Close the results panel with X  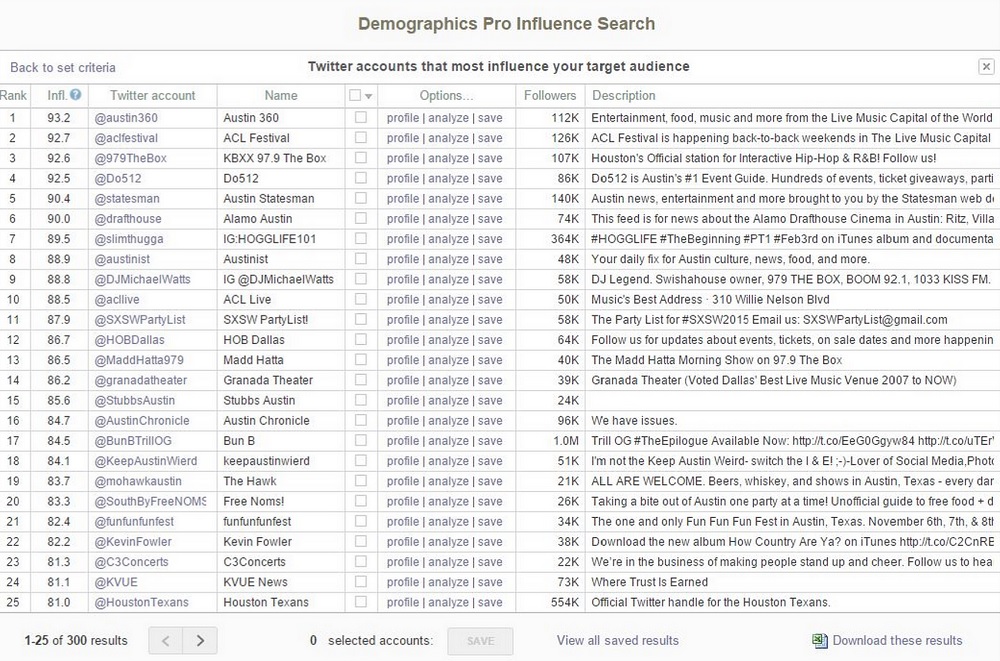point(986,66)
